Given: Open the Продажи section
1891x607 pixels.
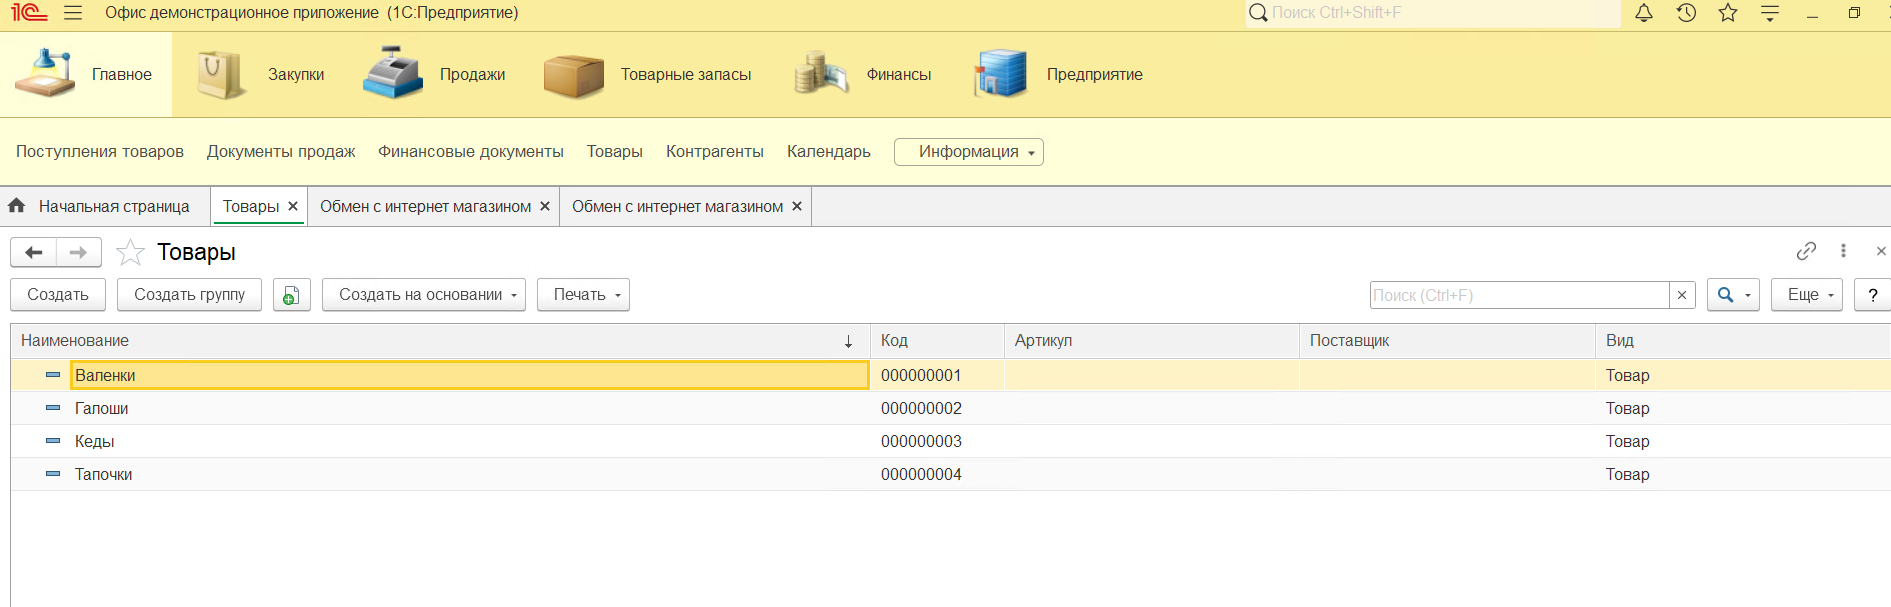Looking at the screenshot, I should click(435, 75).
